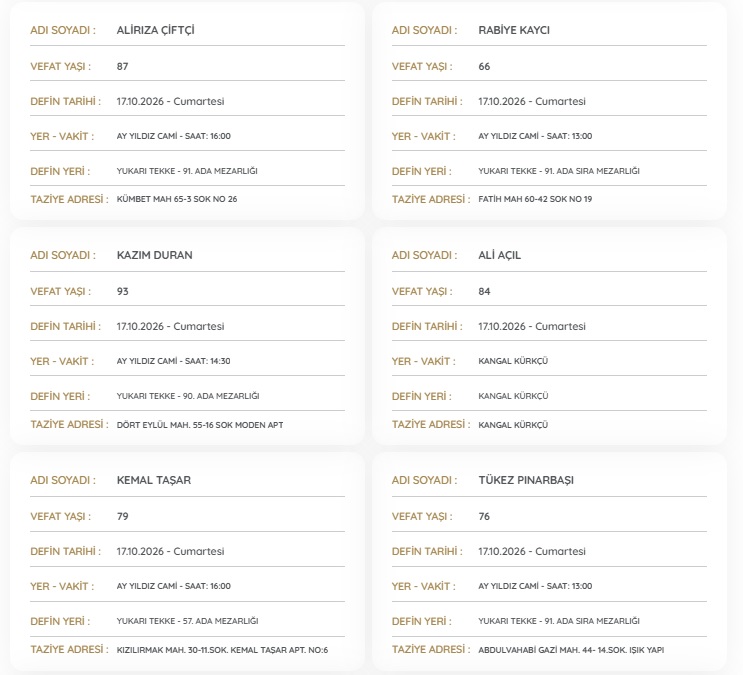This screenshot has width=743, height=675.
Task: Select the name RABİYE KAYCI
Action: pyautogui.click(x=514, y=30)
